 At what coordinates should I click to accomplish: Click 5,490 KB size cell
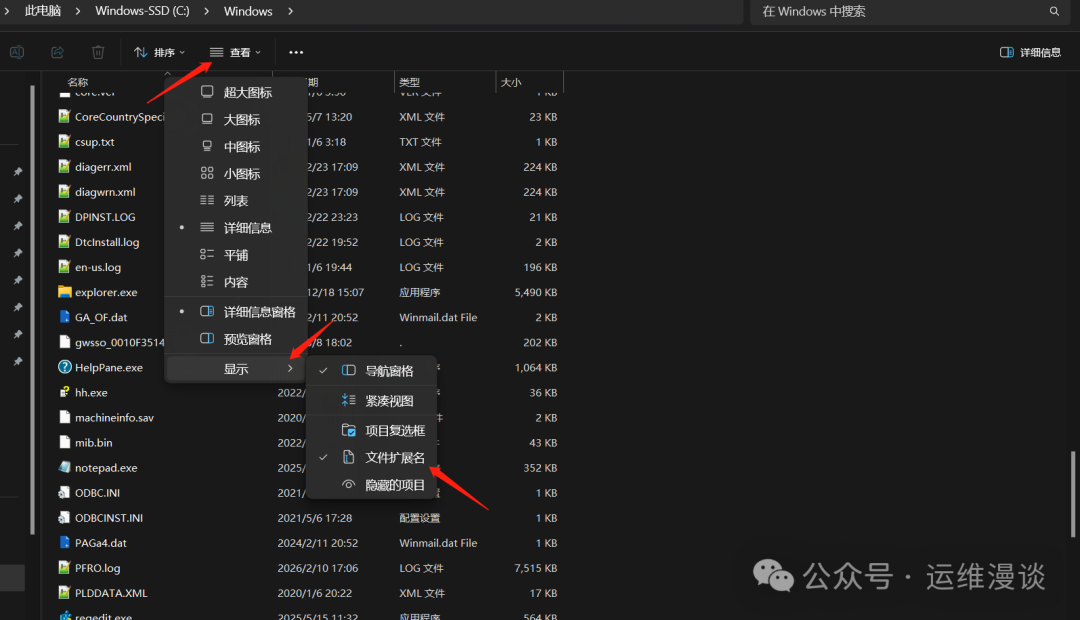(536, 292)
